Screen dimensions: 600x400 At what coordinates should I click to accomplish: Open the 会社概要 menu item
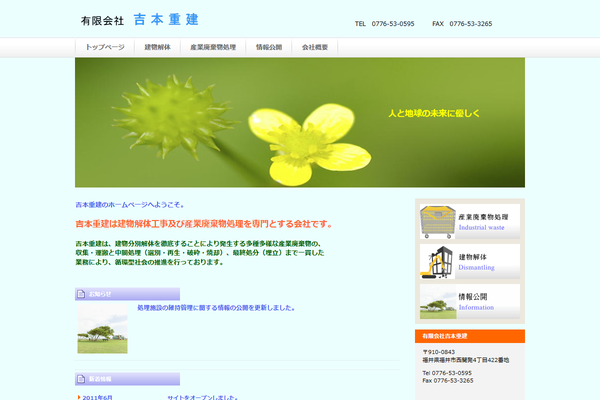coord(315,47)
